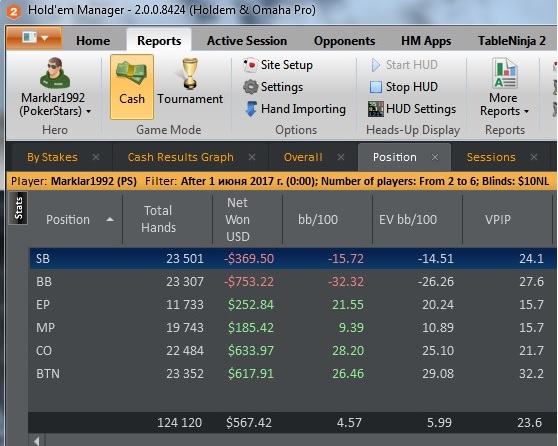Expand the vertical Stats side panel
Image resolution: width=558 pixels, height=446 pixels.
point(18,208)
